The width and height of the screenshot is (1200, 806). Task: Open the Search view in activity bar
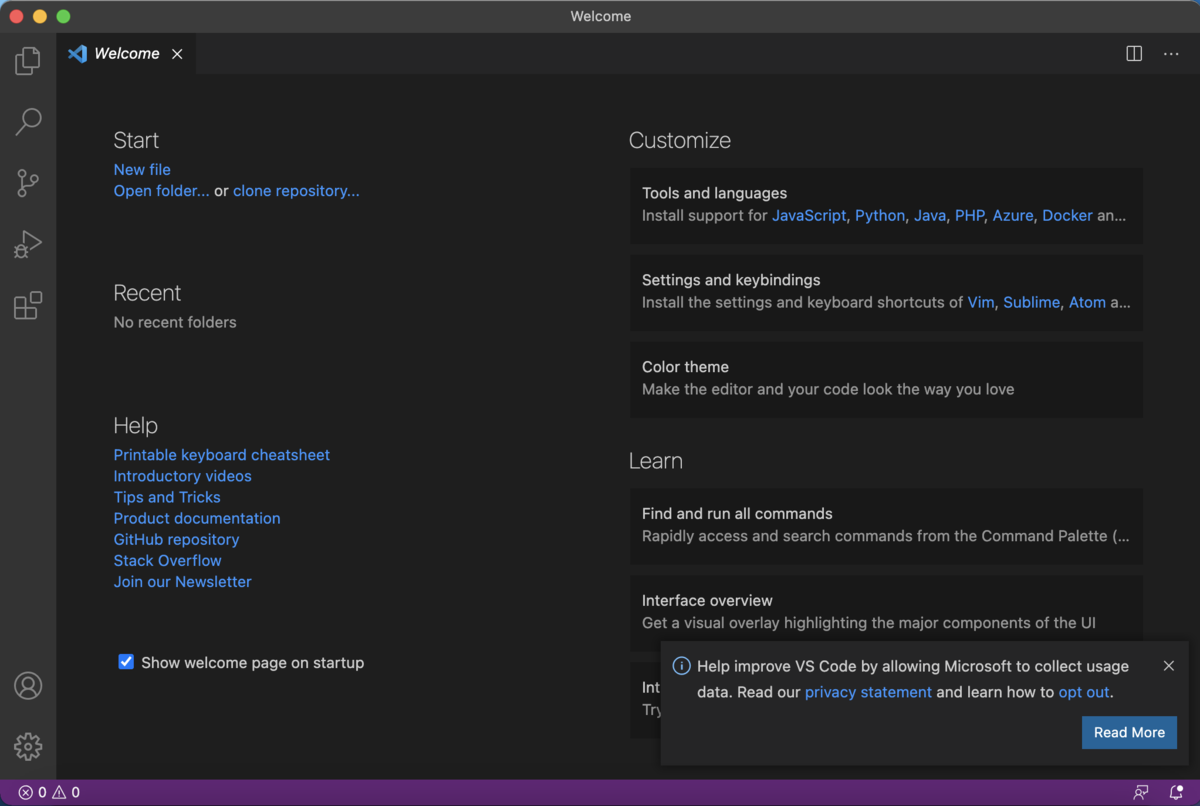point(28,122)
